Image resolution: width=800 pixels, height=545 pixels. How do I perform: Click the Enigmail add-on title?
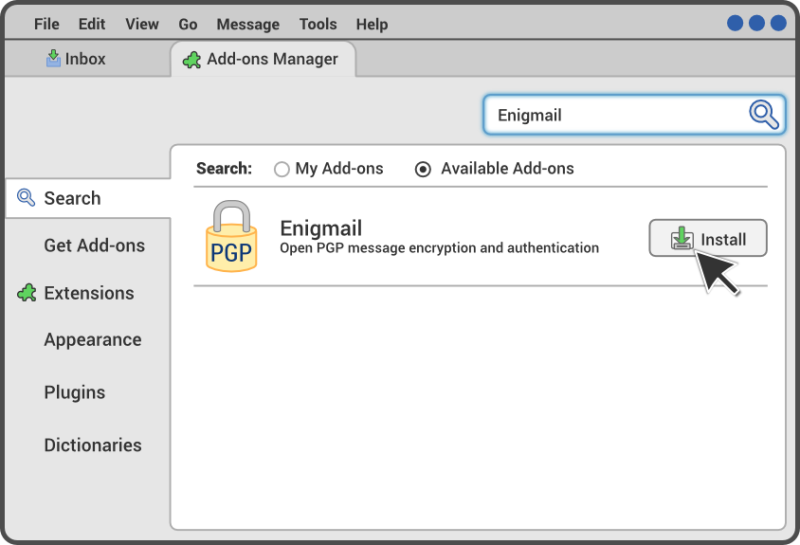(321, 228)
